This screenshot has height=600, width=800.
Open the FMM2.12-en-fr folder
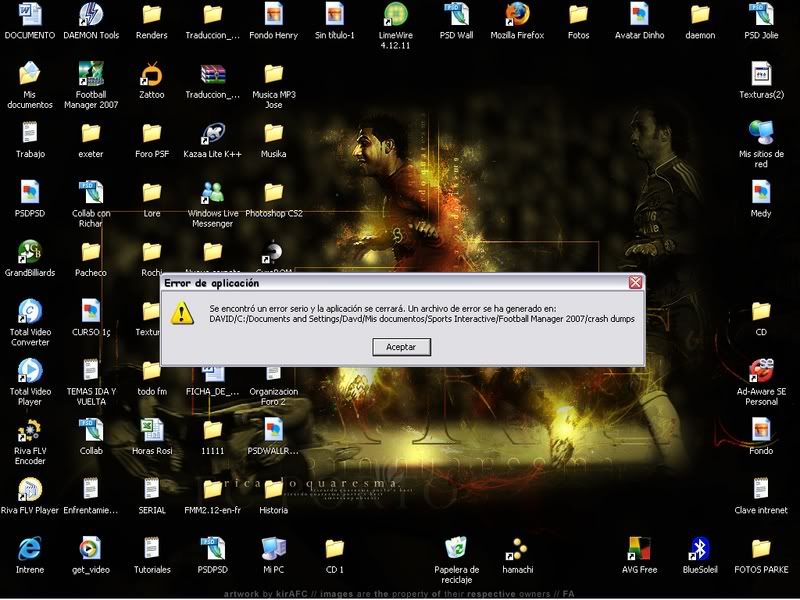(213, 489)
